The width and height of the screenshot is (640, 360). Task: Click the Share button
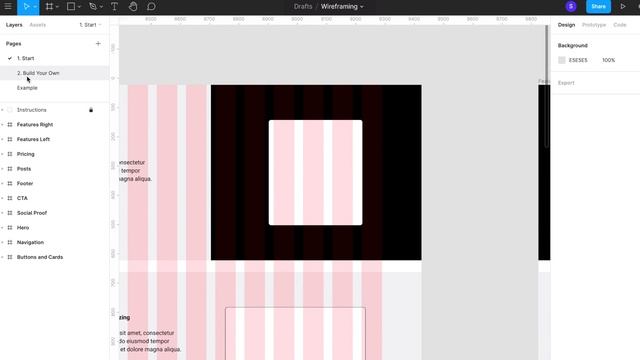point(598,7)
